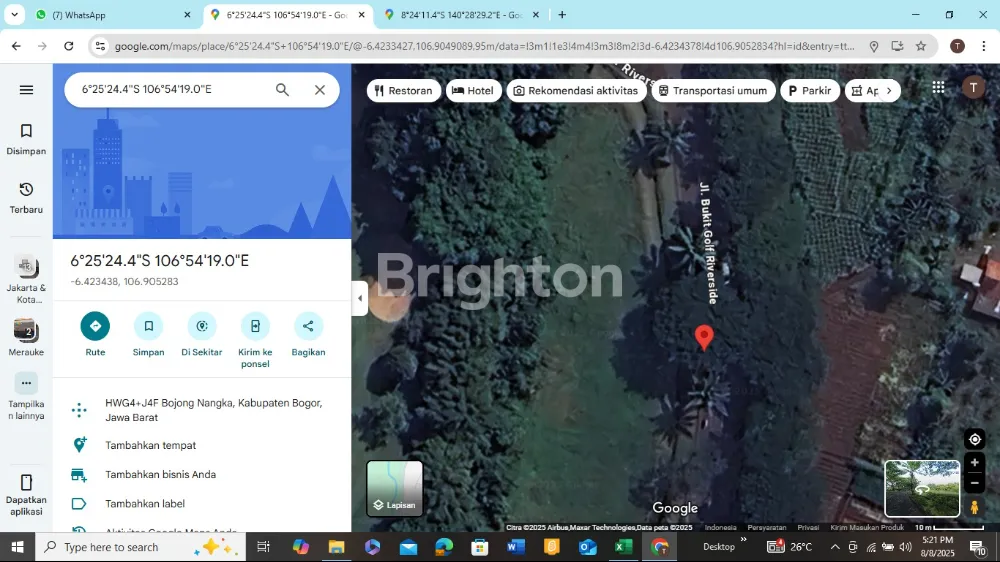Screen dimensions: 1000x562
Task: Expand Tampilkan lainnya in sidebar
Action: [26, 383]
